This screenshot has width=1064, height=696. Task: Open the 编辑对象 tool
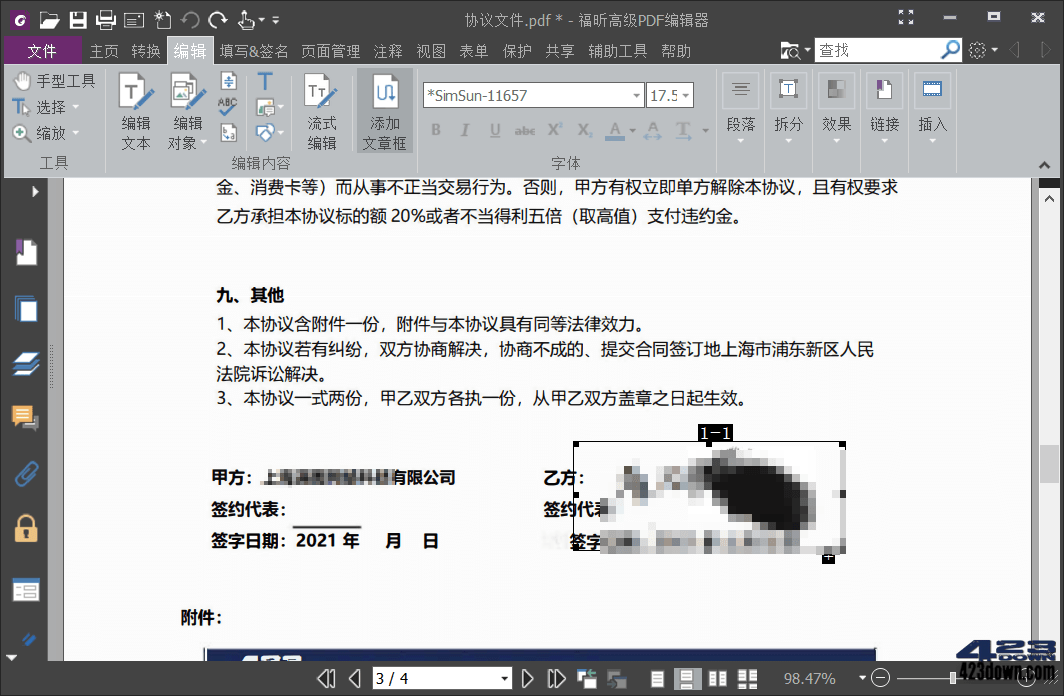pos(186,110)
